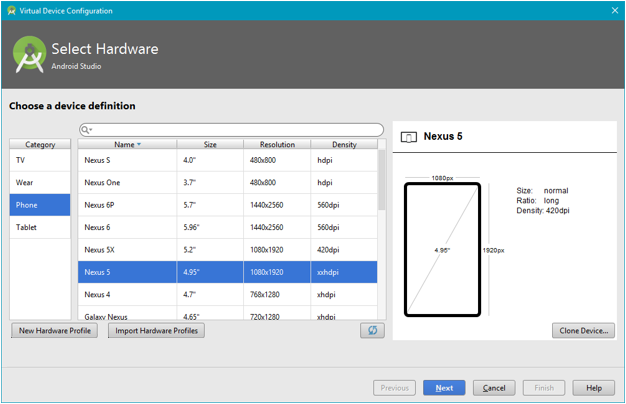This screenshot has height=404, width=626.
Task: Click the xxhdpi density cell
Action: click(344, 272)
